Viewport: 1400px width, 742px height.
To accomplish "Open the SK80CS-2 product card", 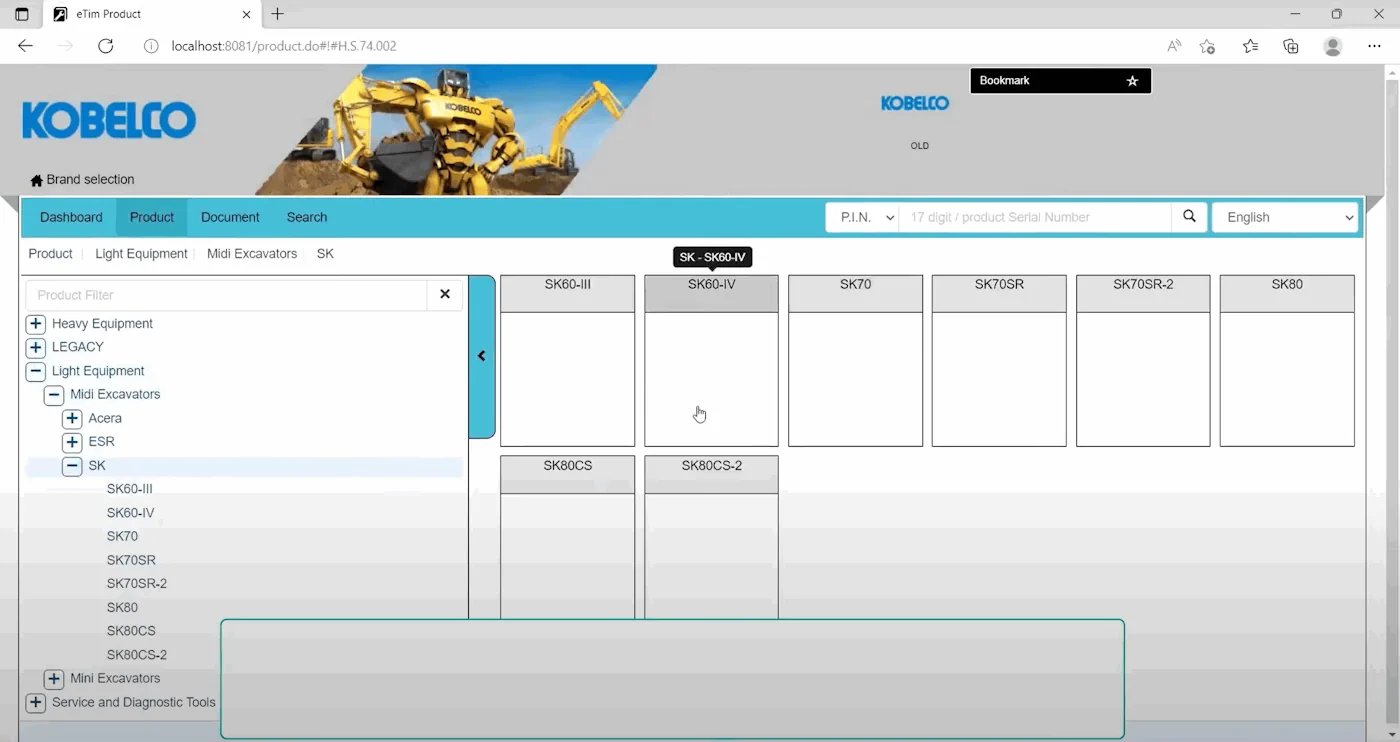I will 711,537.
